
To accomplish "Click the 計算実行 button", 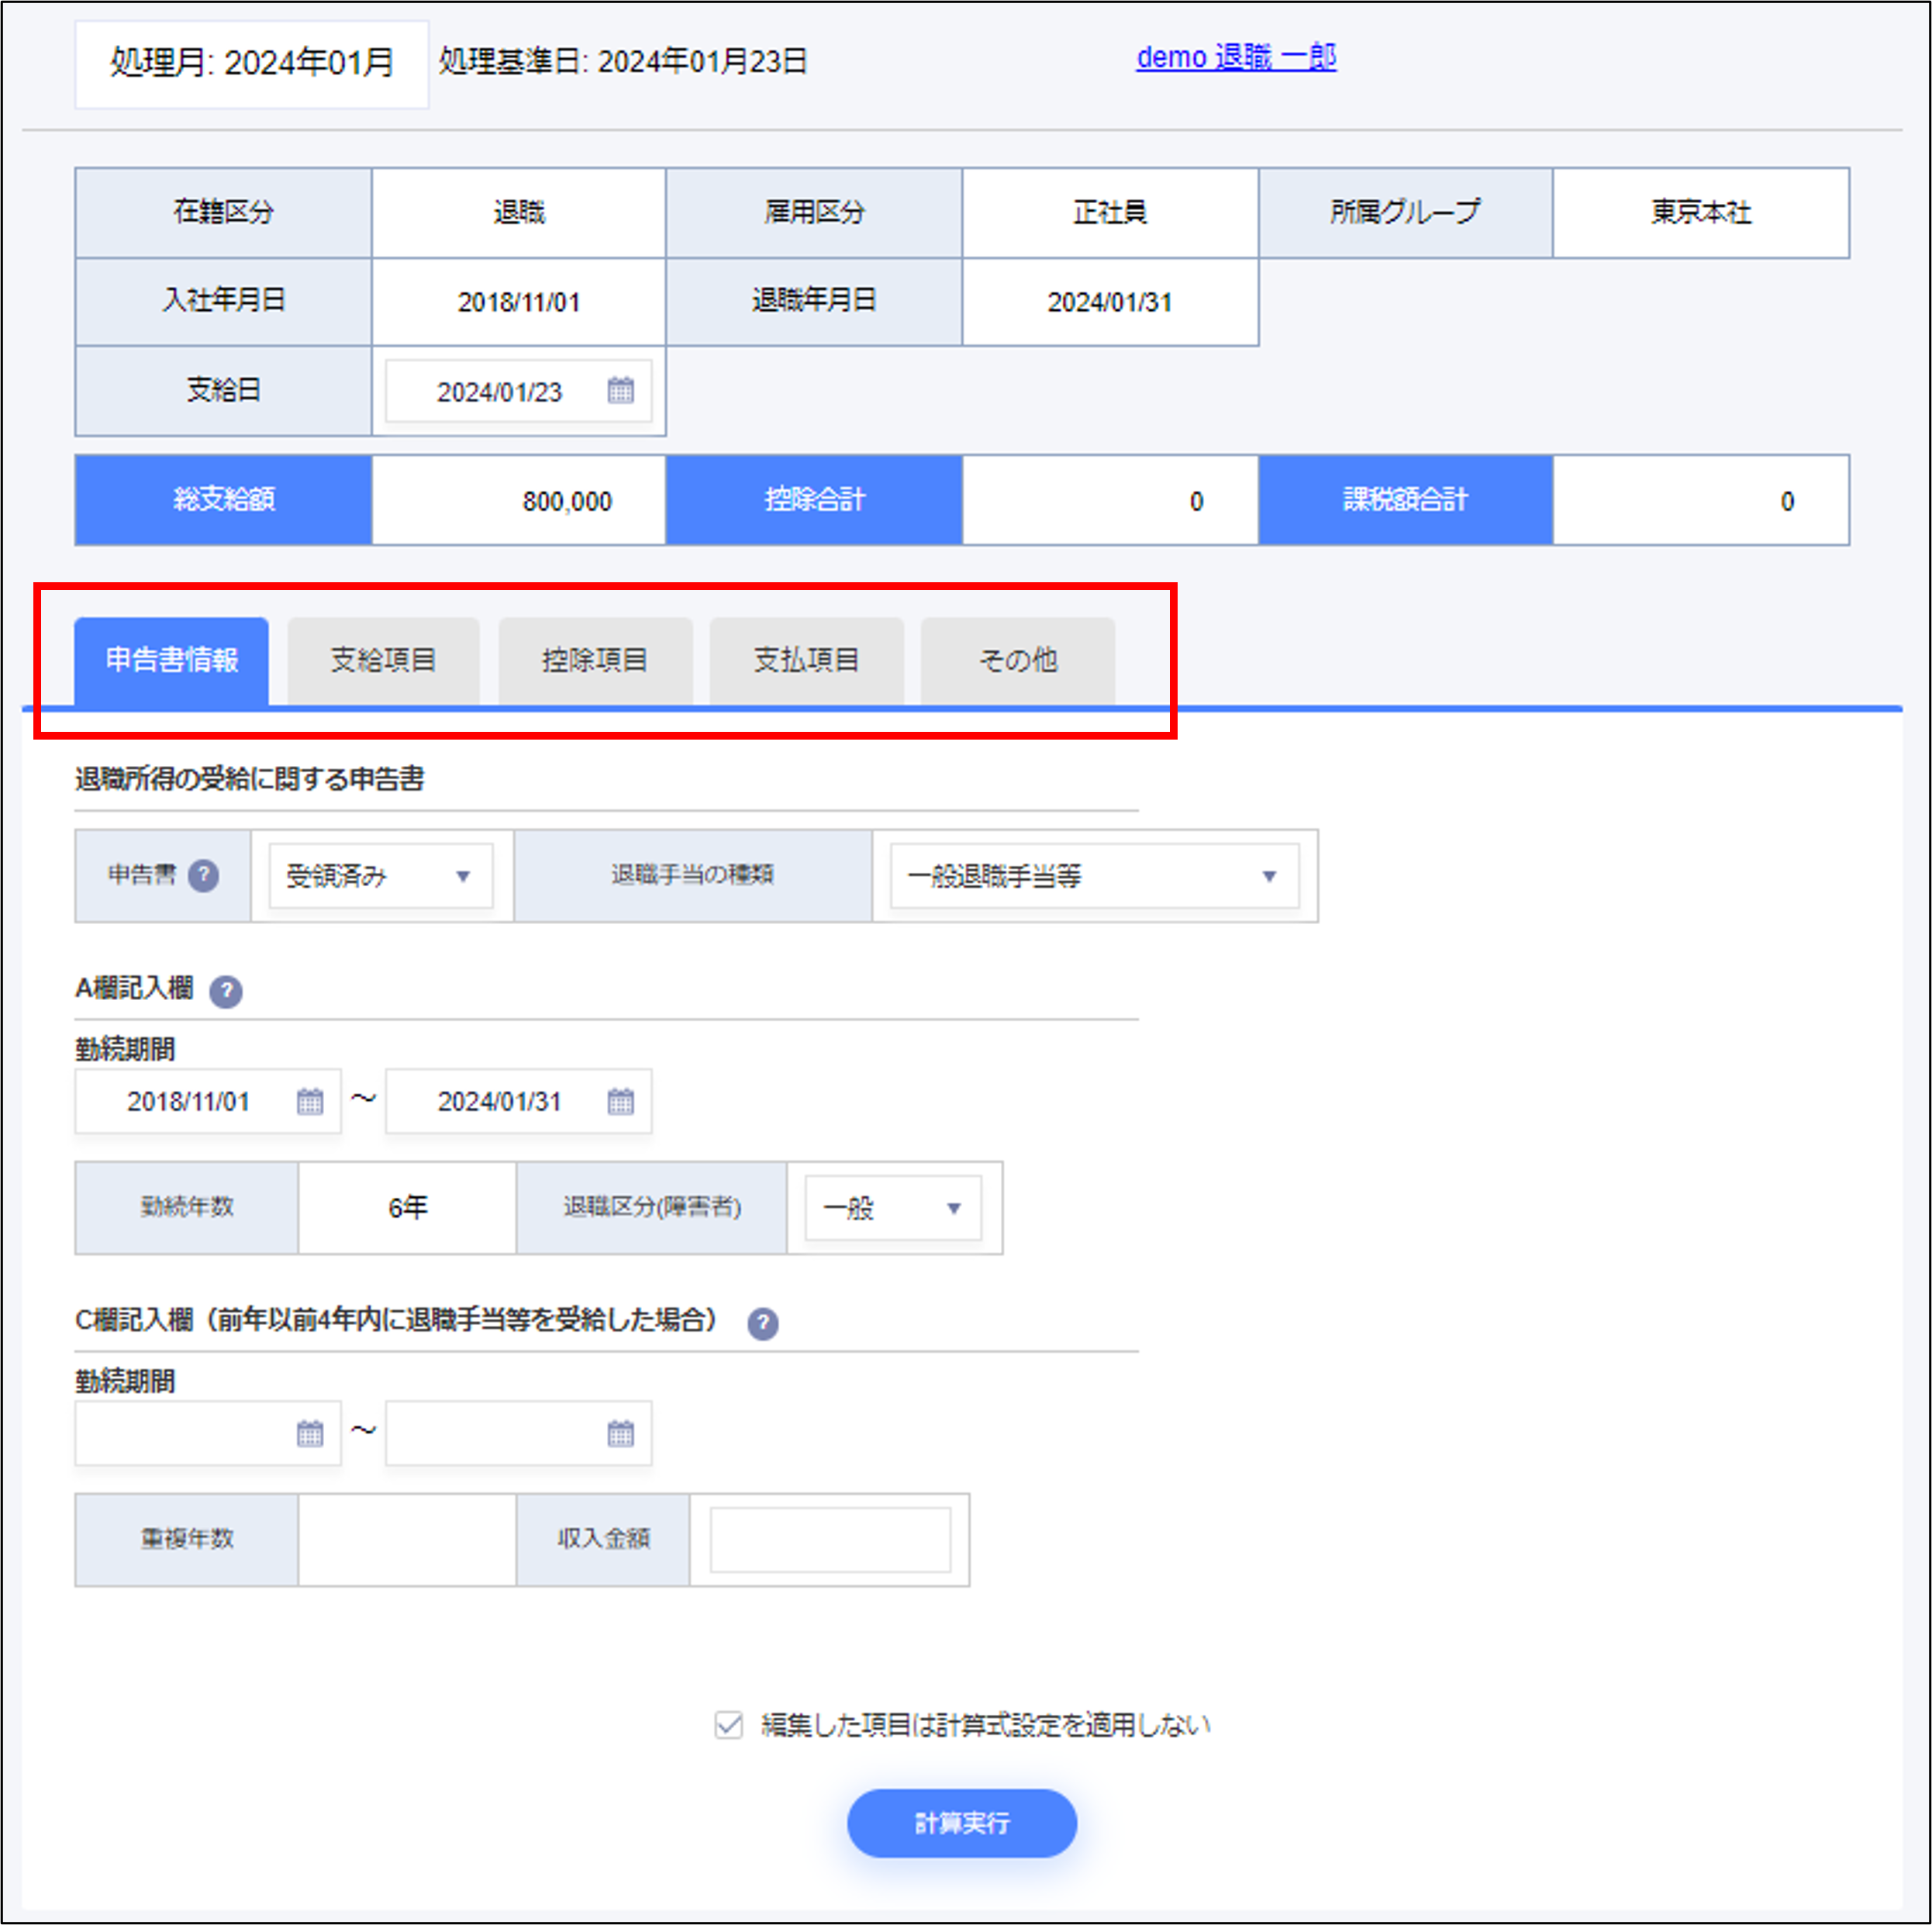I will point(961,1822).
